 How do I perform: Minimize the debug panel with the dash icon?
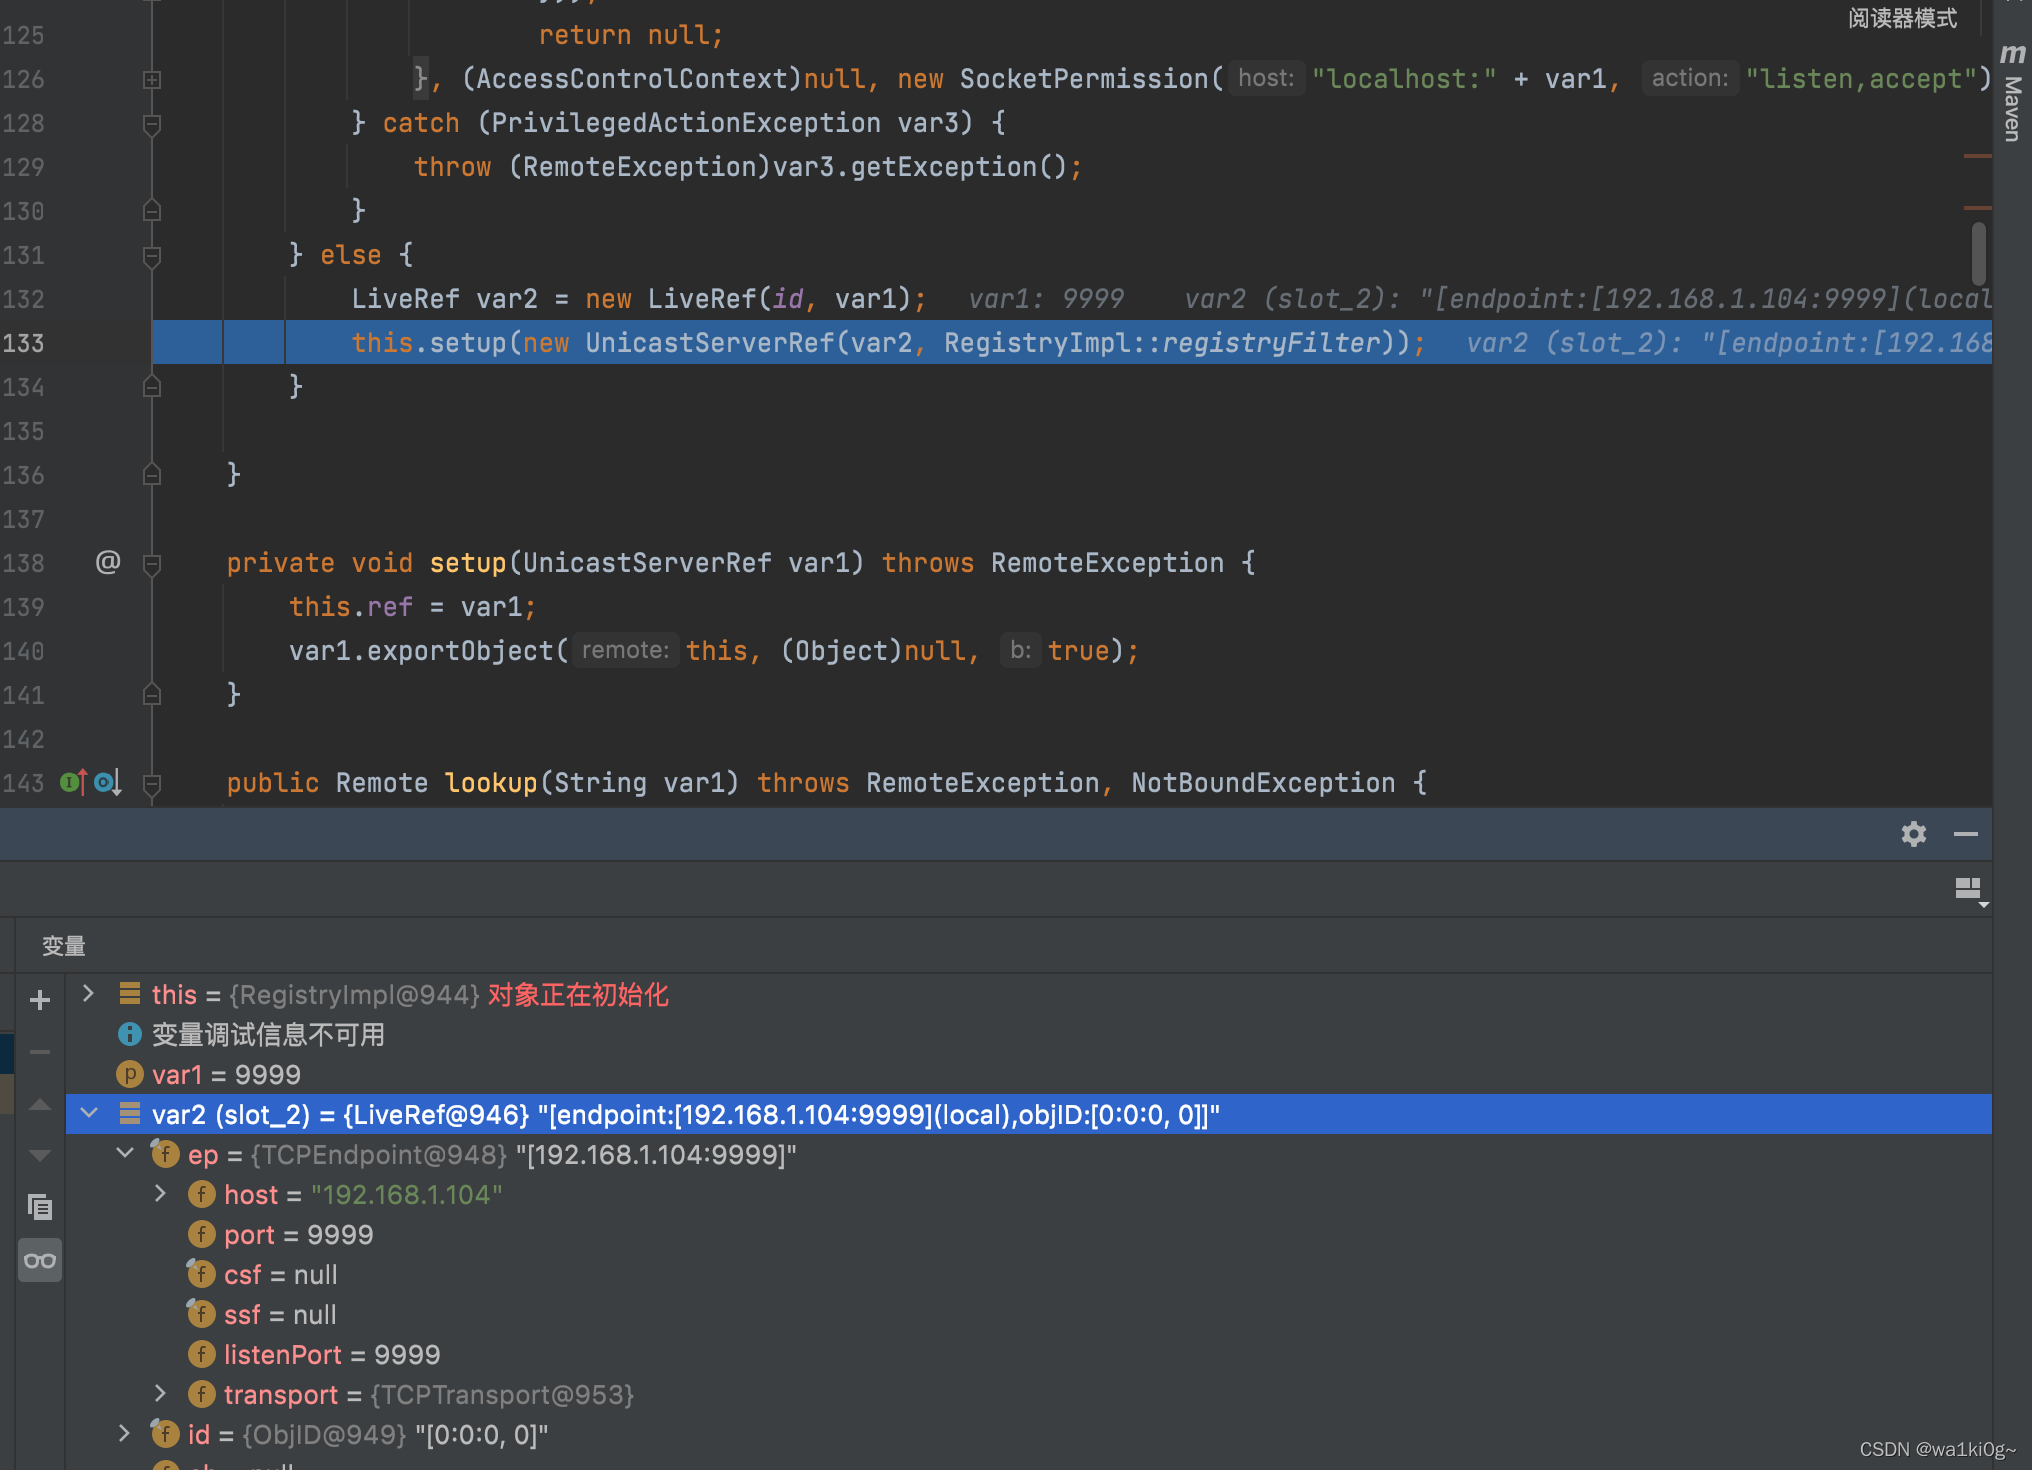(x=1965, y=834)
